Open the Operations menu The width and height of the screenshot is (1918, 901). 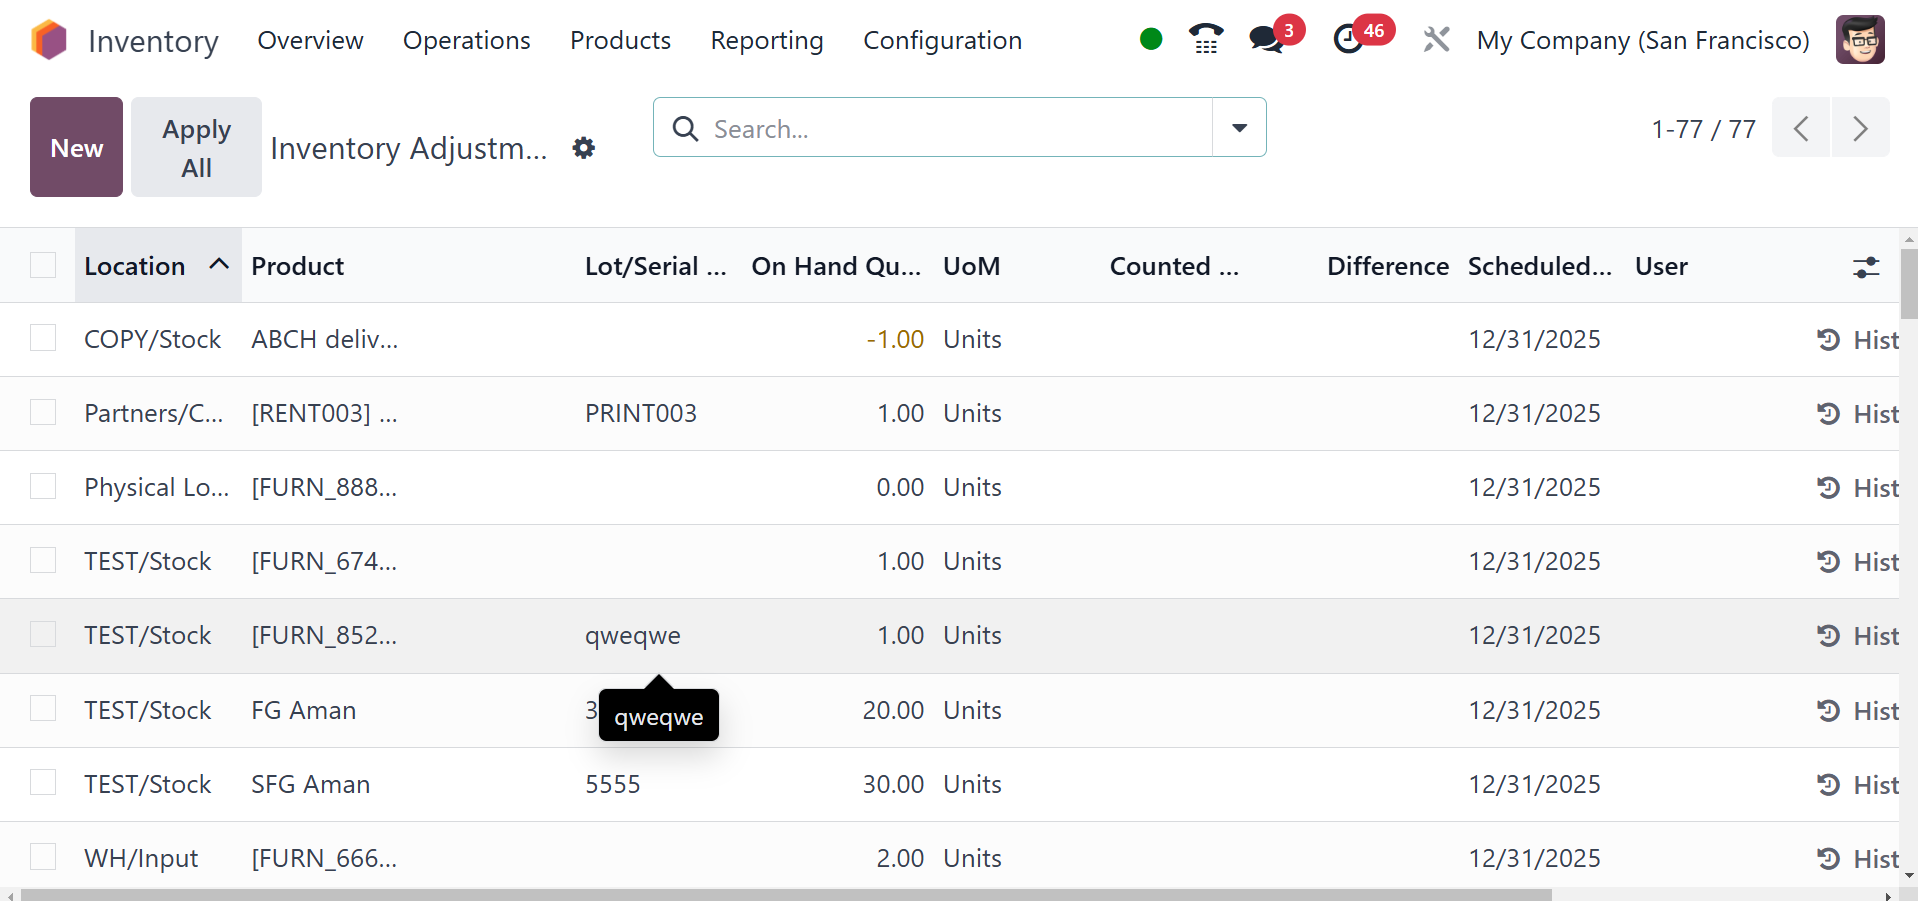coord(466,40)
